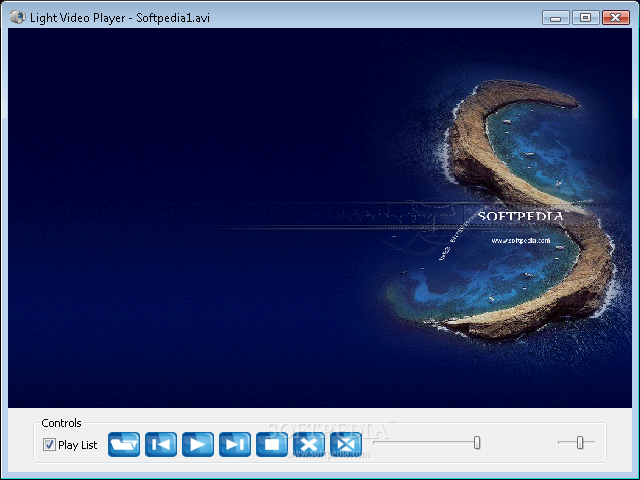Skip to the next track

pos(235,444)
